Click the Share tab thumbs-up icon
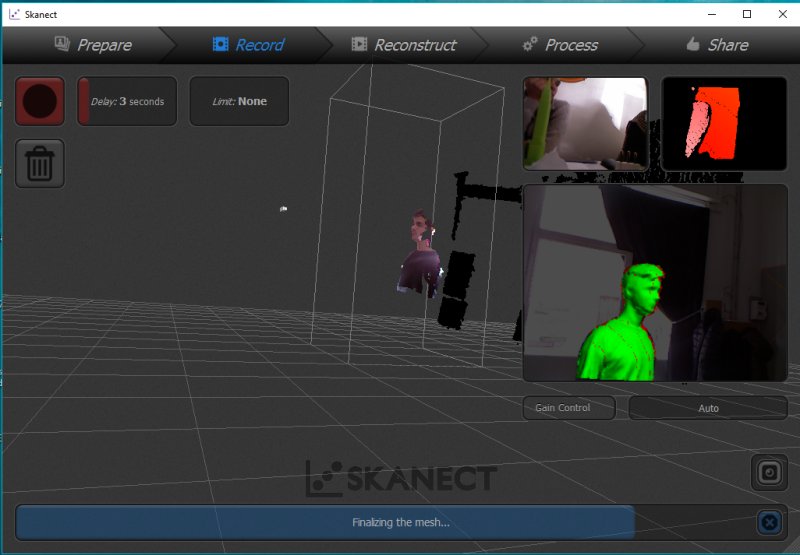Viewport: 800px width, 555px height. click(x=693, y=44)
